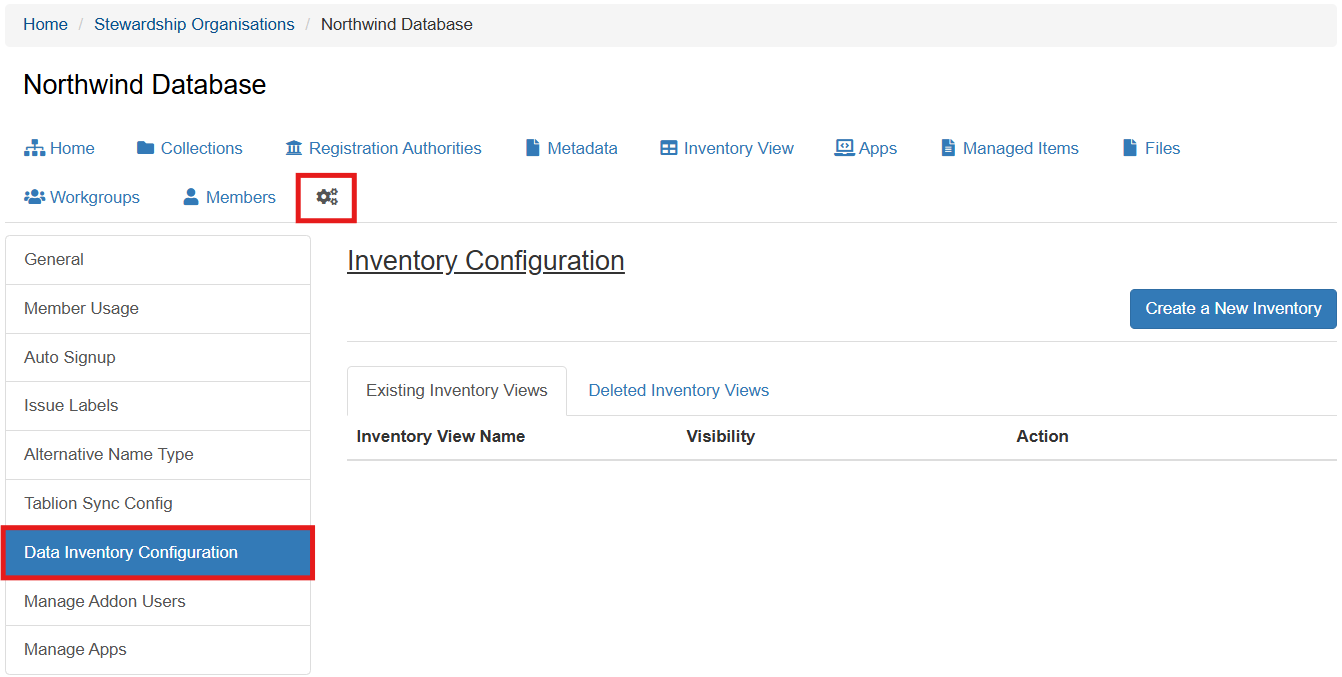
Task: Select Member Usage in sidebar
Action: pos(81,308)
